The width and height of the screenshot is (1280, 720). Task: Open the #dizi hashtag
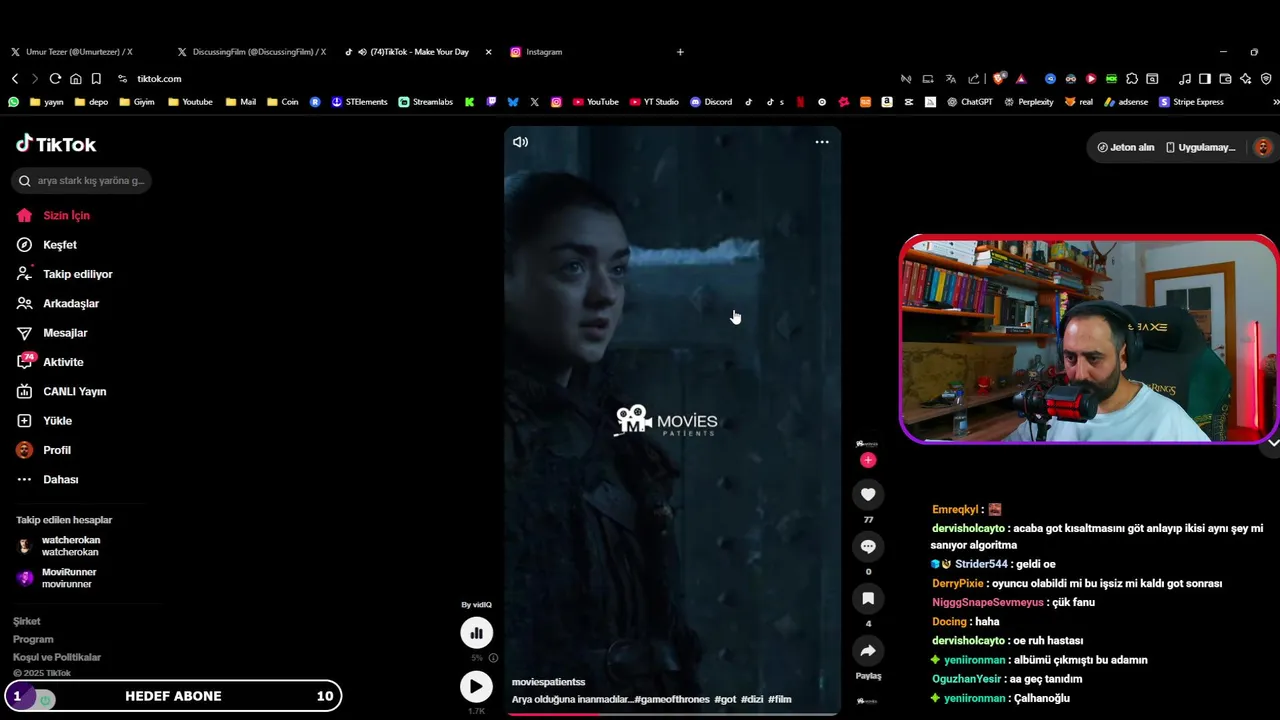pos(752,699)
